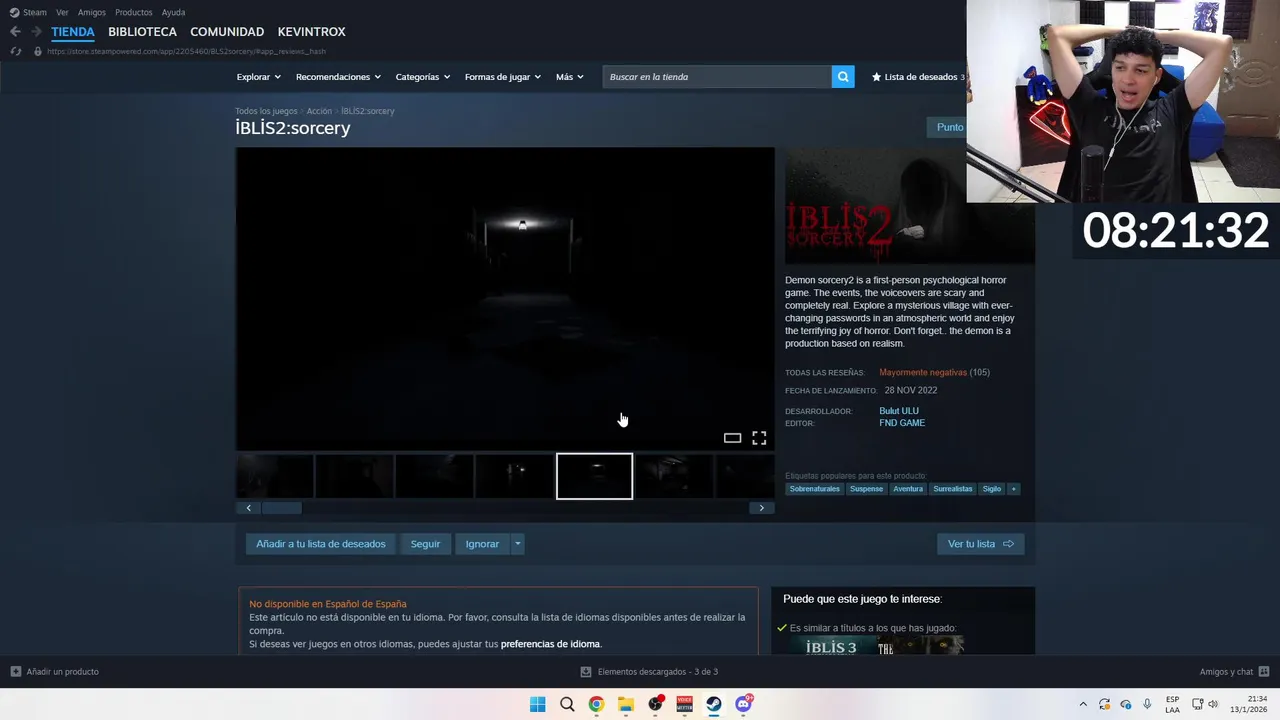The image size is (1280, 720).
Task: Switch to the COMUNIDAD tab
Action: click(x=227, y=32)
